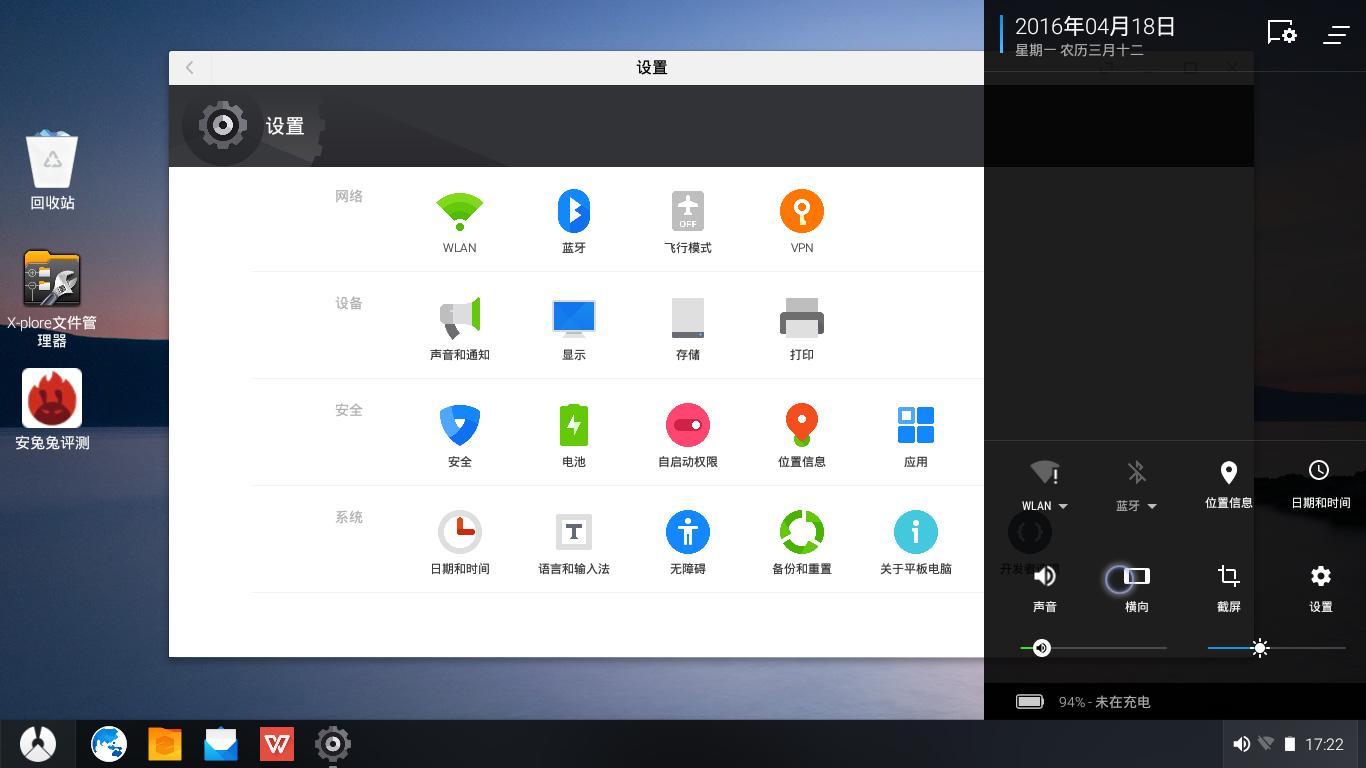Switch to Settings gear in the taskbar
1366x768 pixels.
click(x=333, y=744)
